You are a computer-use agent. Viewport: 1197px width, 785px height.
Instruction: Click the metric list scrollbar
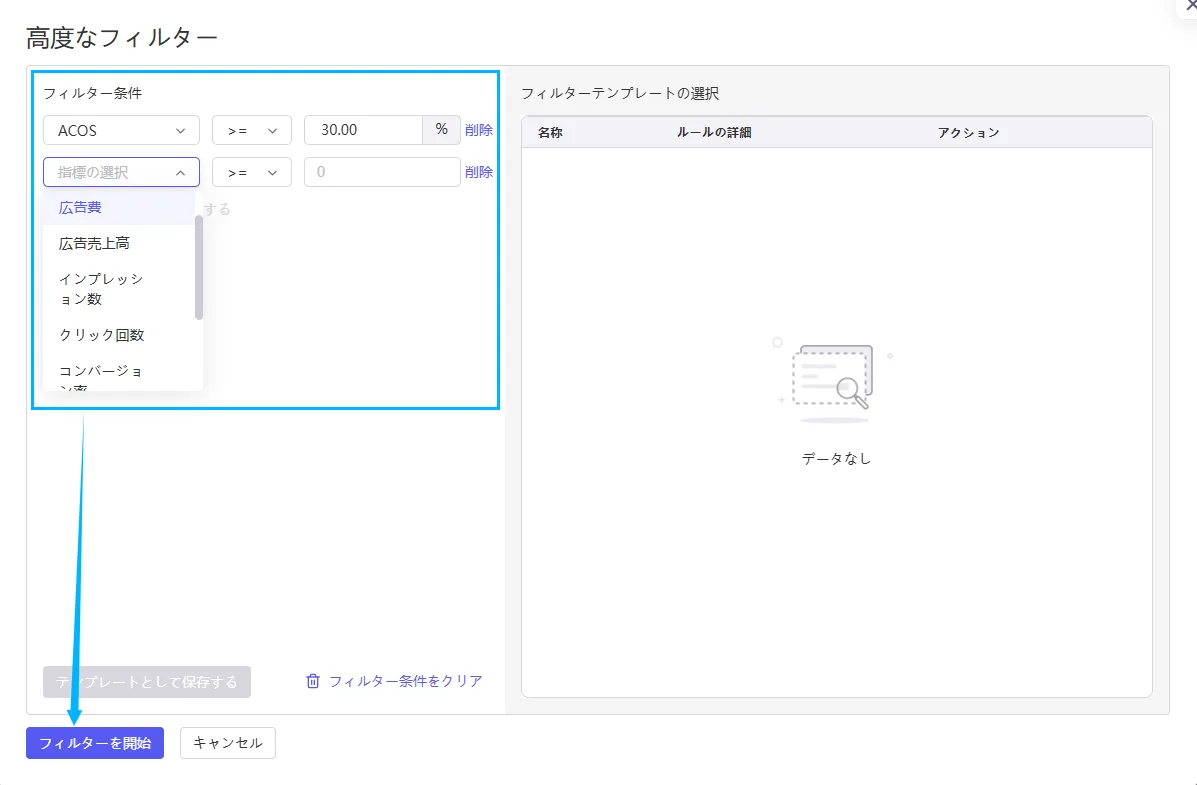199,267
